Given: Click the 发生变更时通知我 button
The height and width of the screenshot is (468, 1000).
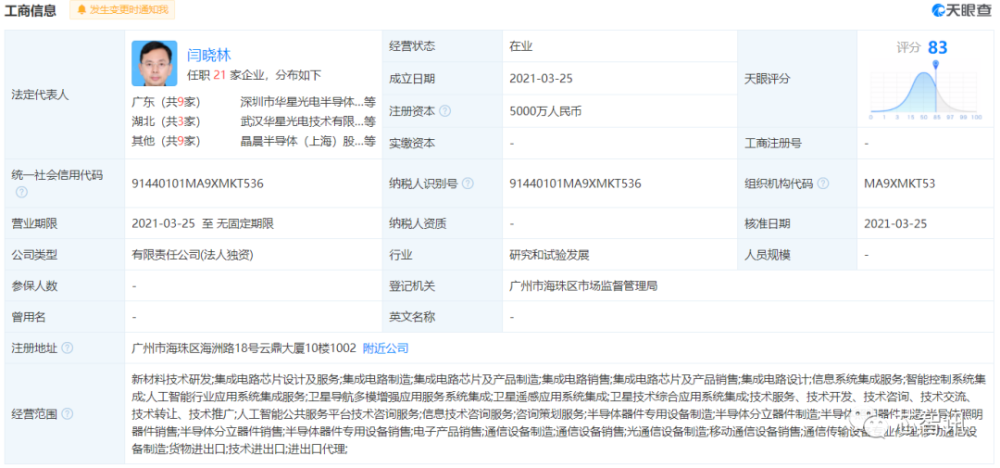Looking at the screenshot, I should (121, 10).
